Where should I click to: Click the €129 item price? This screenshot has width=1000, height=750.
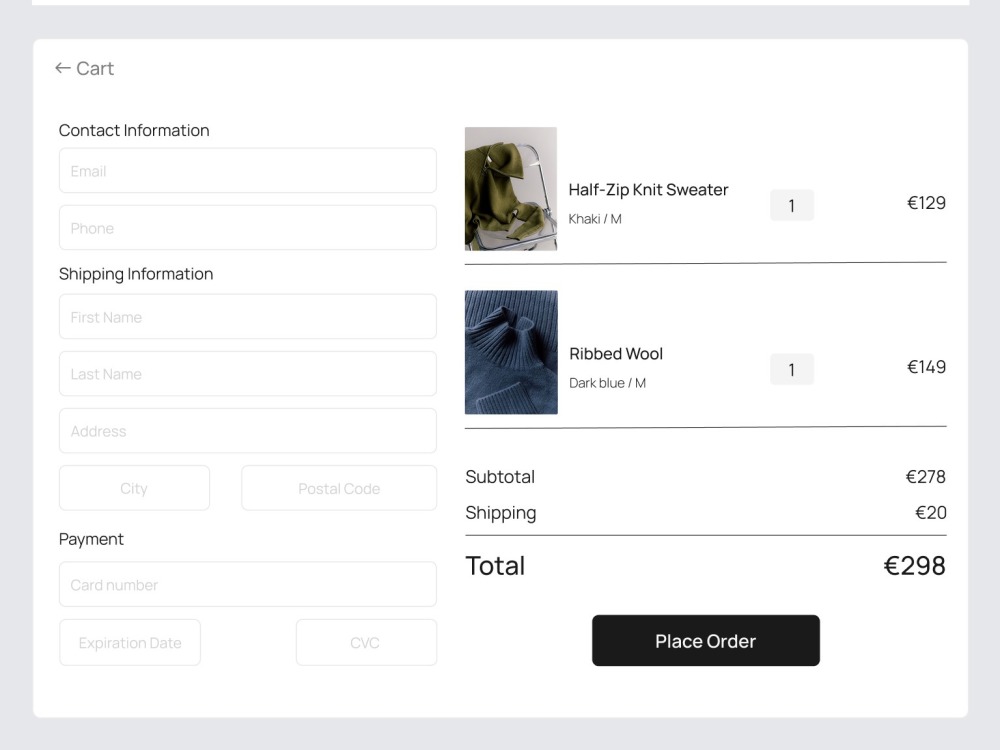pyautogui.click(x=926, y=203)
